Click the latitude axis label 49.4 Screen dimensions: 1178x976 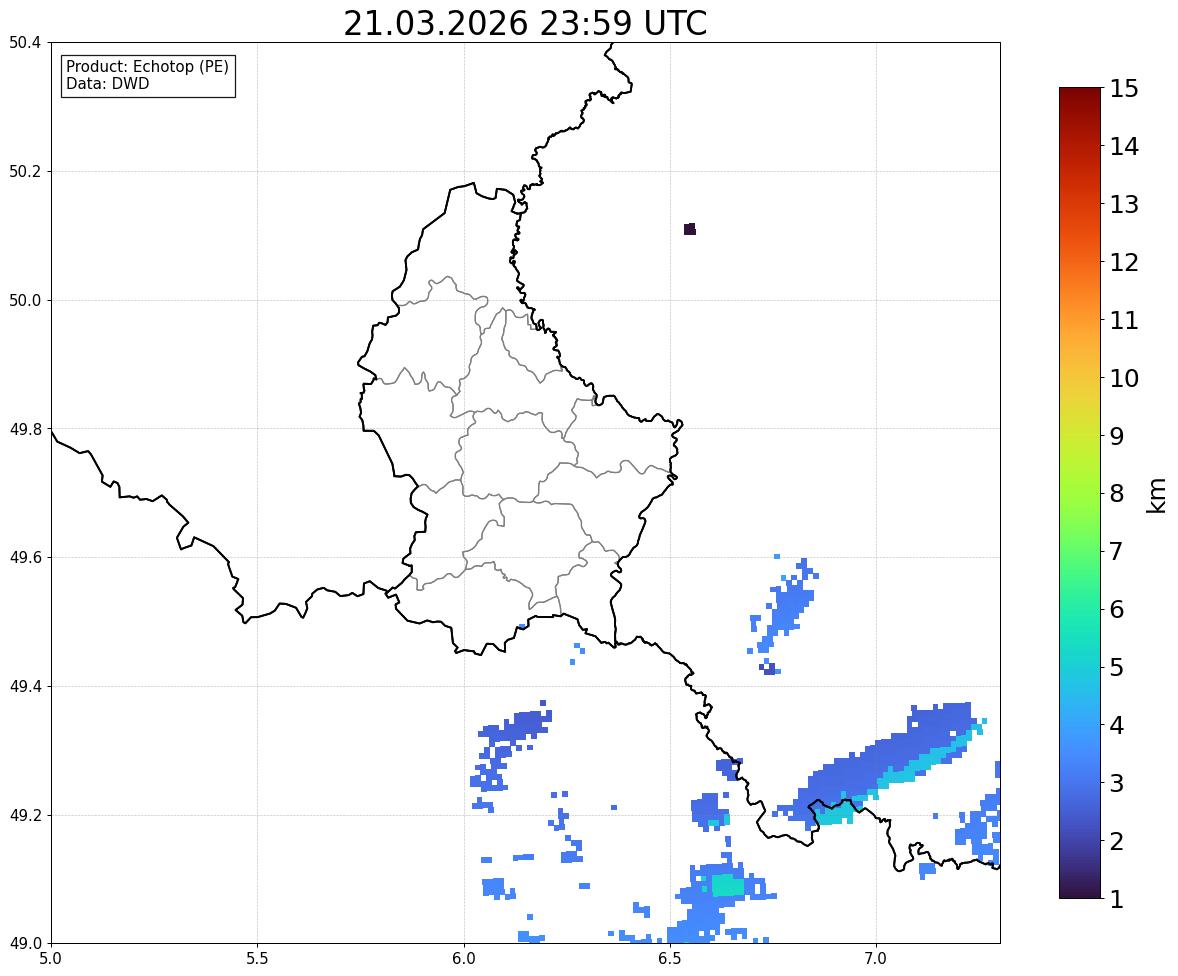click(25, 687)
